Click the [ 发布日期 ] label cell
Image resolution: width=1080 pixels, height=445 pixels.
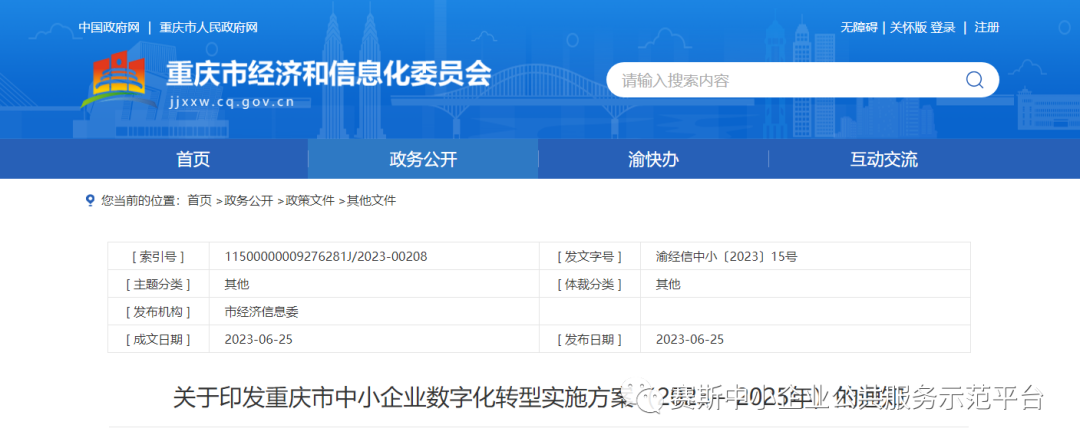[x=590, y=340]
